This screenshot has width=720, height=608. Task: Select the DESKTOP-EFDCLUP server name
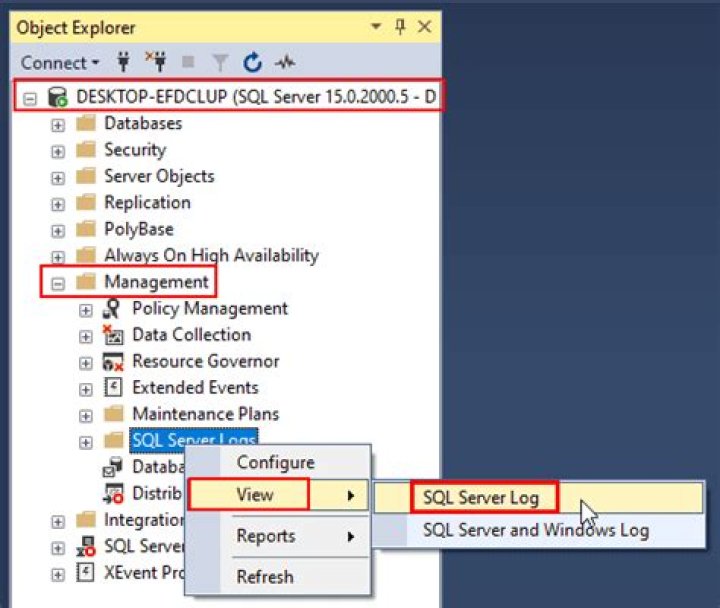(256, 97)
